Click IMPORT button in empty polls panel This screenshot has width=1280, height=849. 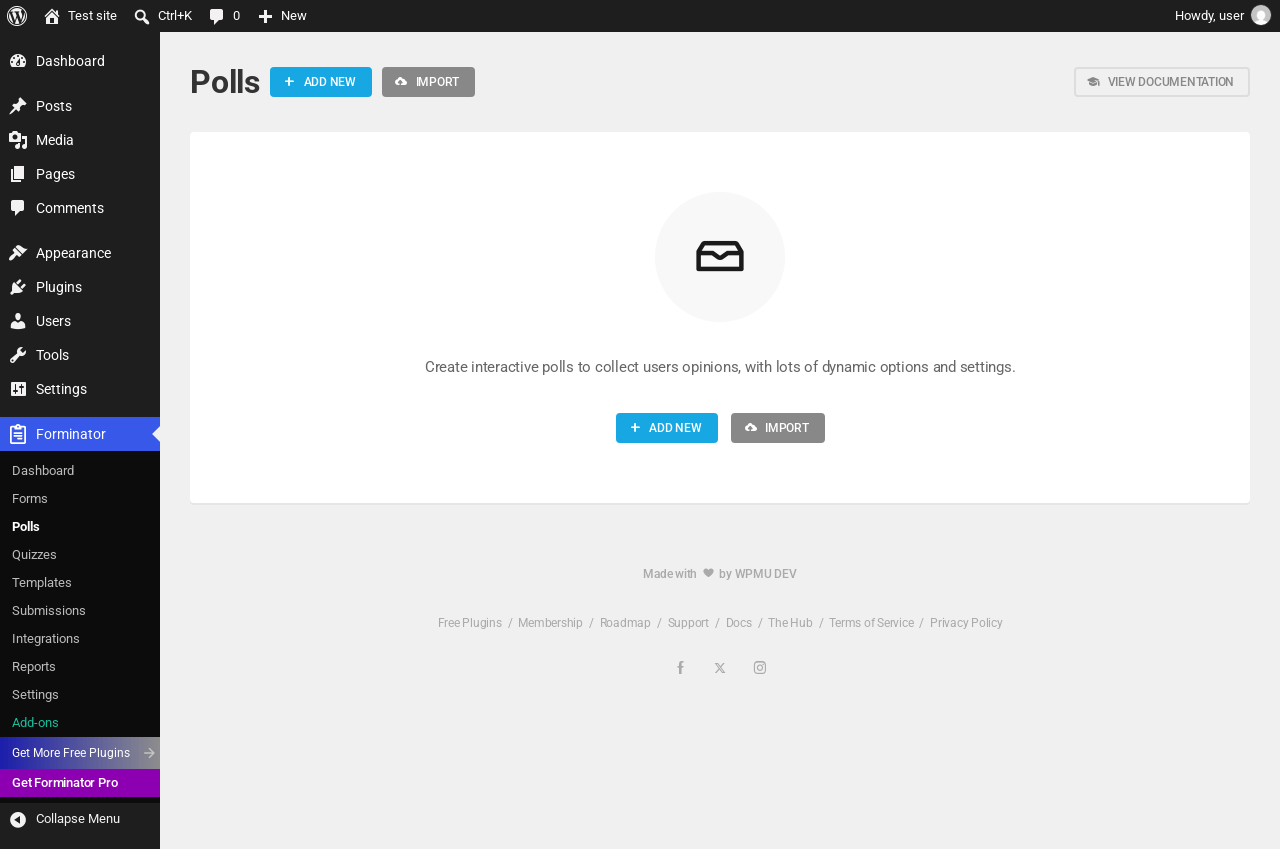click(x=778, y=428)
